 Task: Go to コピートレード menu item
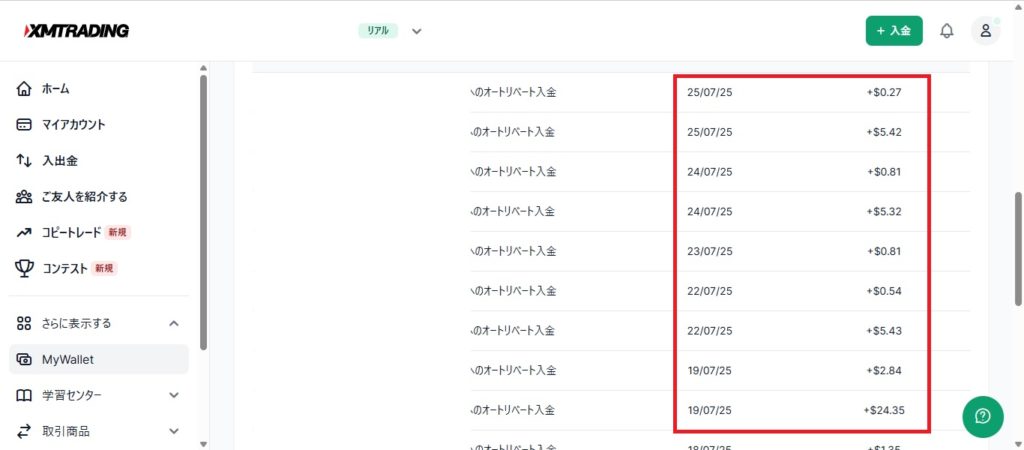pos(71,232)
